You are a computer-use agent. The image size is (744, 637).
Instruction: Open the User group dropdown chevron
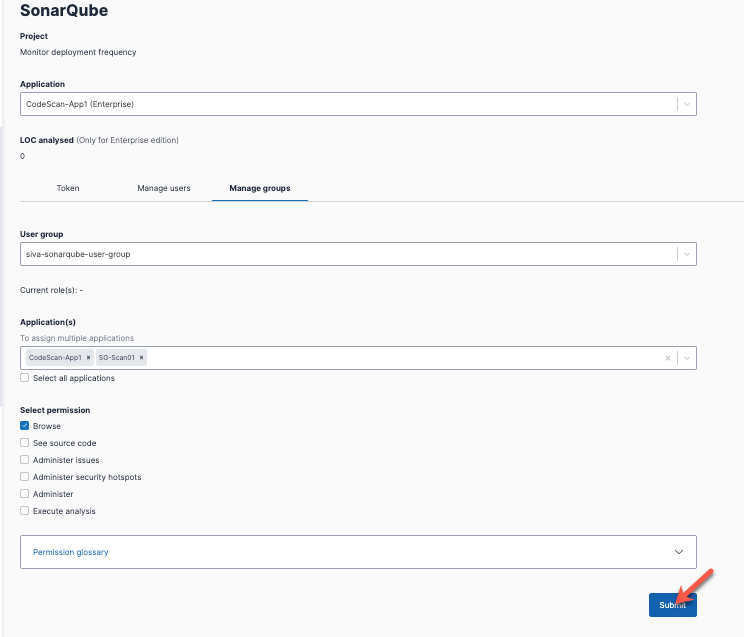click(x=687, y=254)
